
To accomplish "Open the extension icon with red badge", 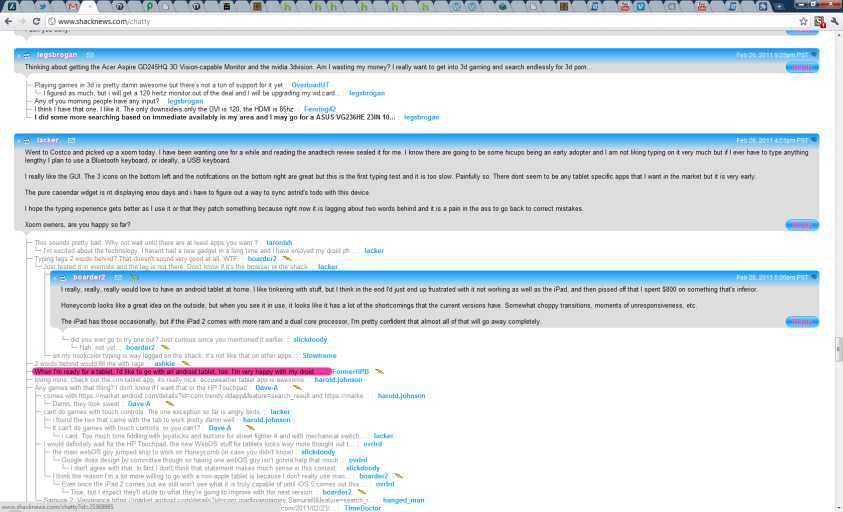I will click(x=819, y=22).
